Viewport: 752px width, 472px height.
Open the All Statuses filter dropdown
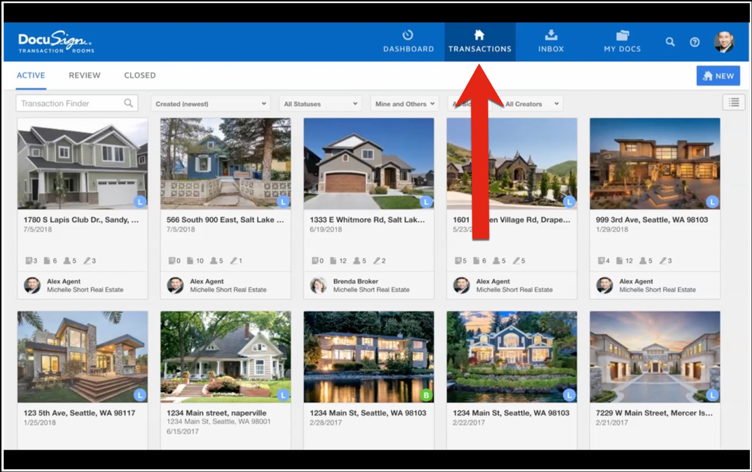coord(320,104)
